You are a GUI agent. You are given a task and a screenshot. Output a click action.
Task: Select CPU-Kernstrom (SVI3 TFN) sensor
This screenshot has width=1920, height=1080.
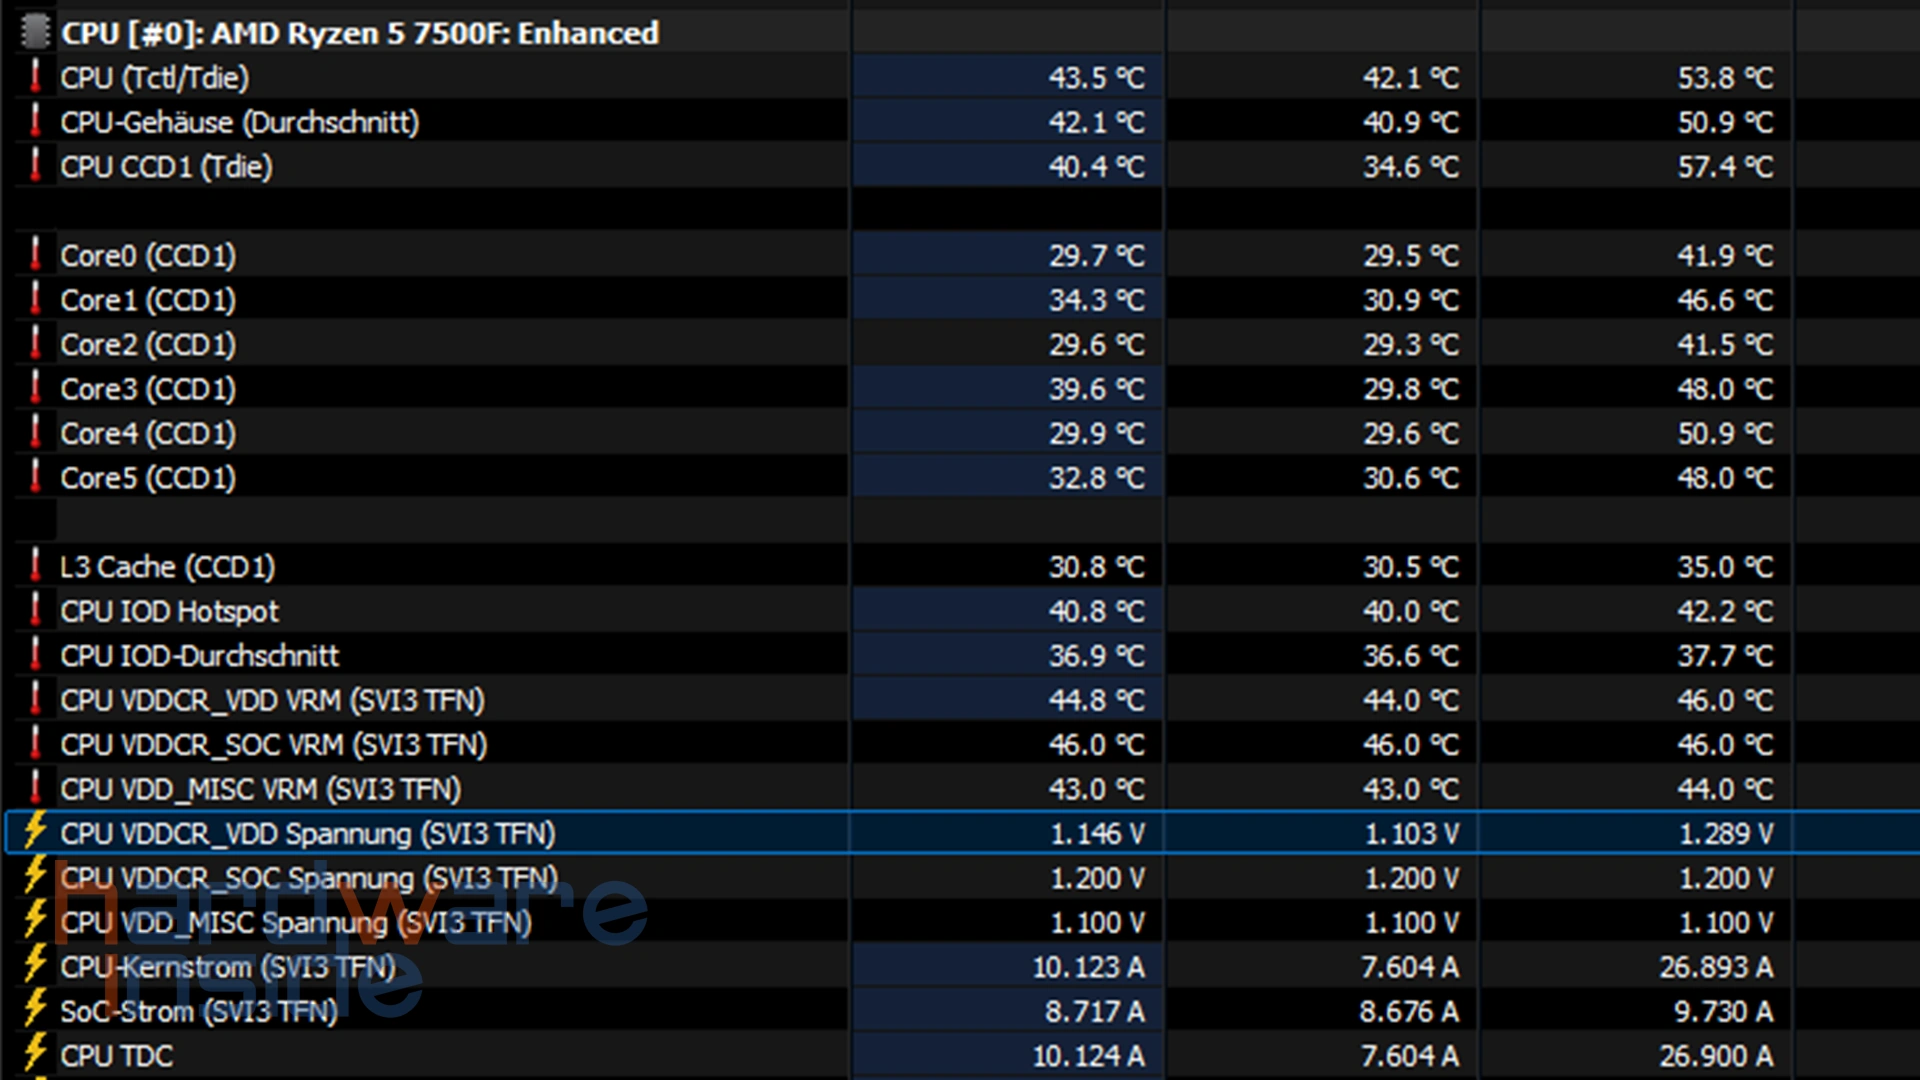[x=228, y=967]
